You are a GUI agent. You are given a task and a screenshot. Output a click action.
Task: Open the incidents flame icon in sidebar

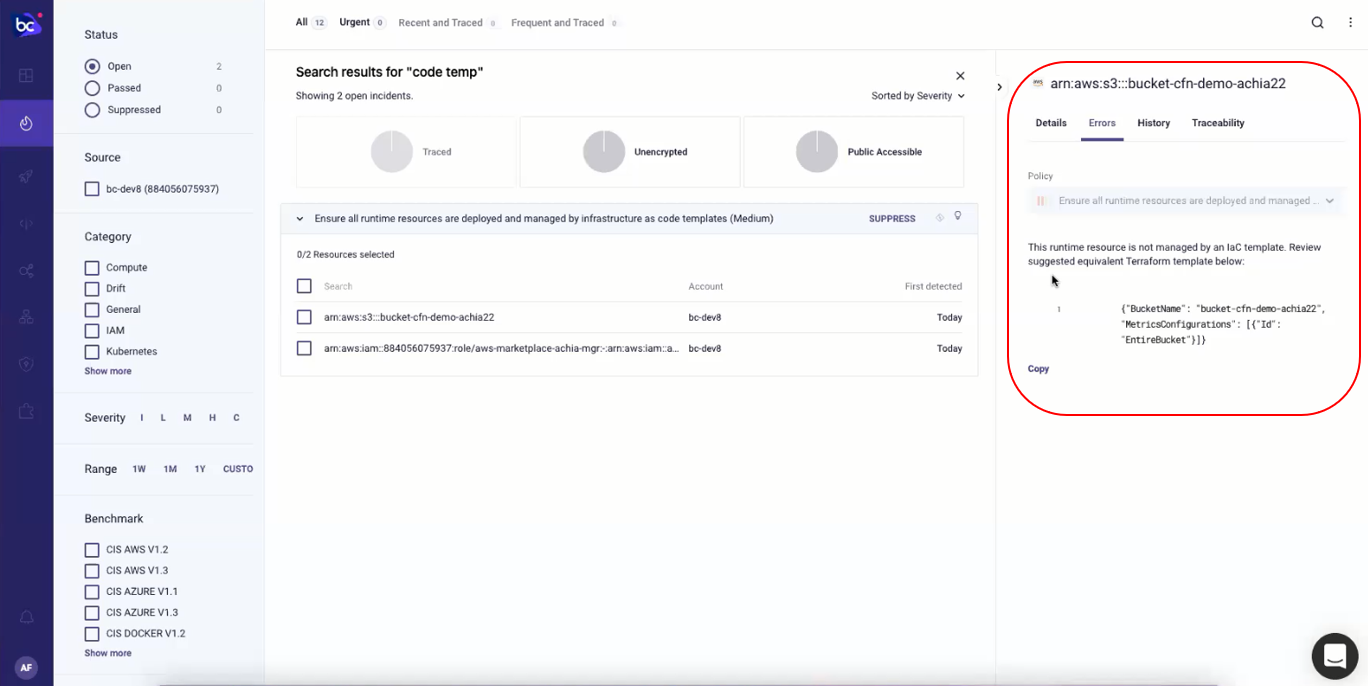(x=26, y=123)
